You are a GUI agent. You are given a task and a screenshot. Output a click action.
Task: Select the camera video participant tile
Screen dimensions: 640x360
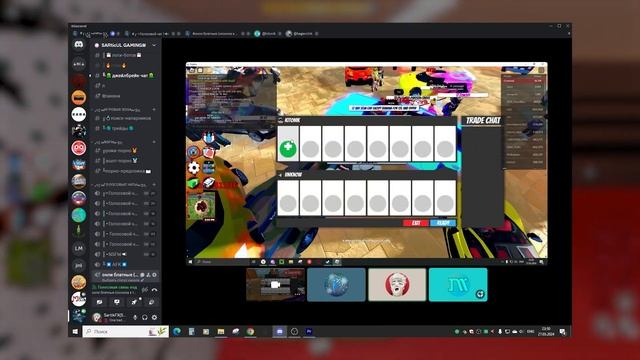click(276, 284)
